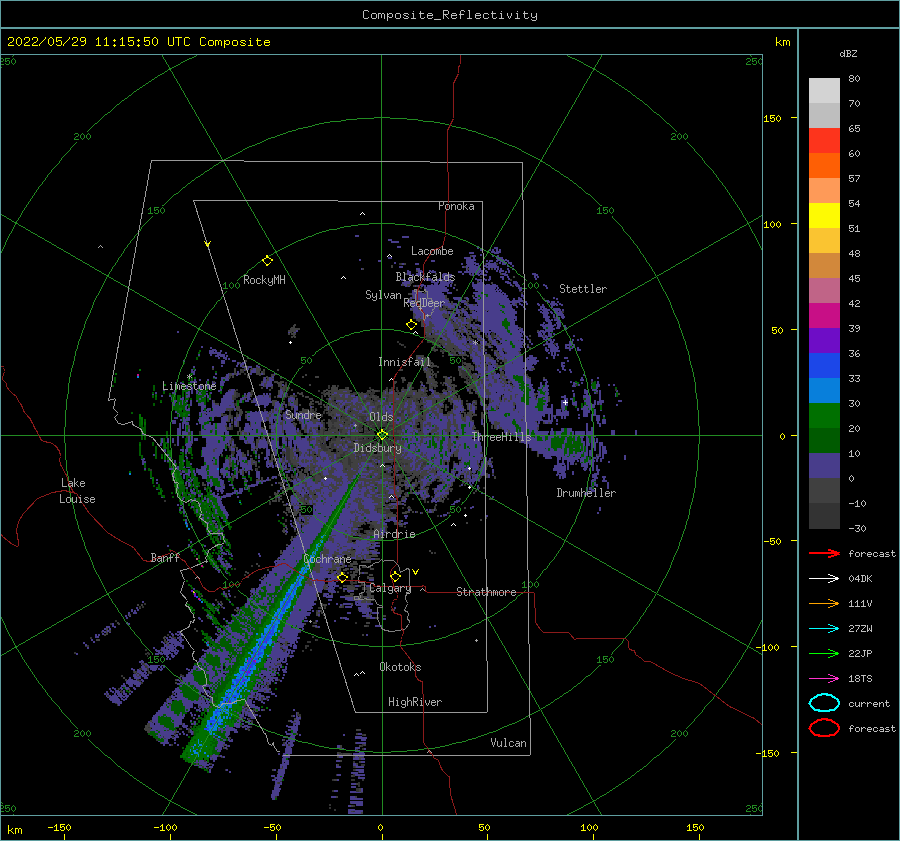Image resolution: width=900 pixels, height=841 pixels.
Task: Select the cyan 27ZW arrow icon
Action: 824,629
